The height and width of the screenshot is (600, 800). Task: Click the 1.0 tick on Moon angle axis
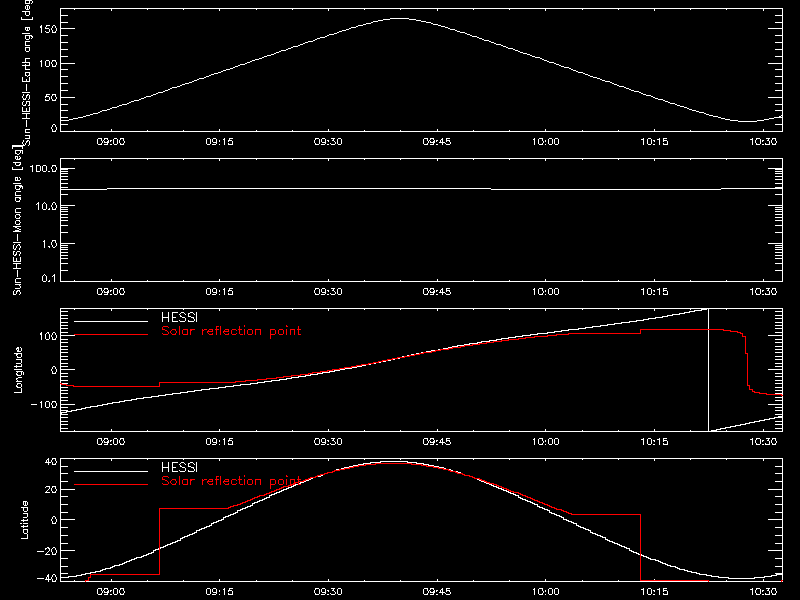pyautogui.click(x=49, y=244)
